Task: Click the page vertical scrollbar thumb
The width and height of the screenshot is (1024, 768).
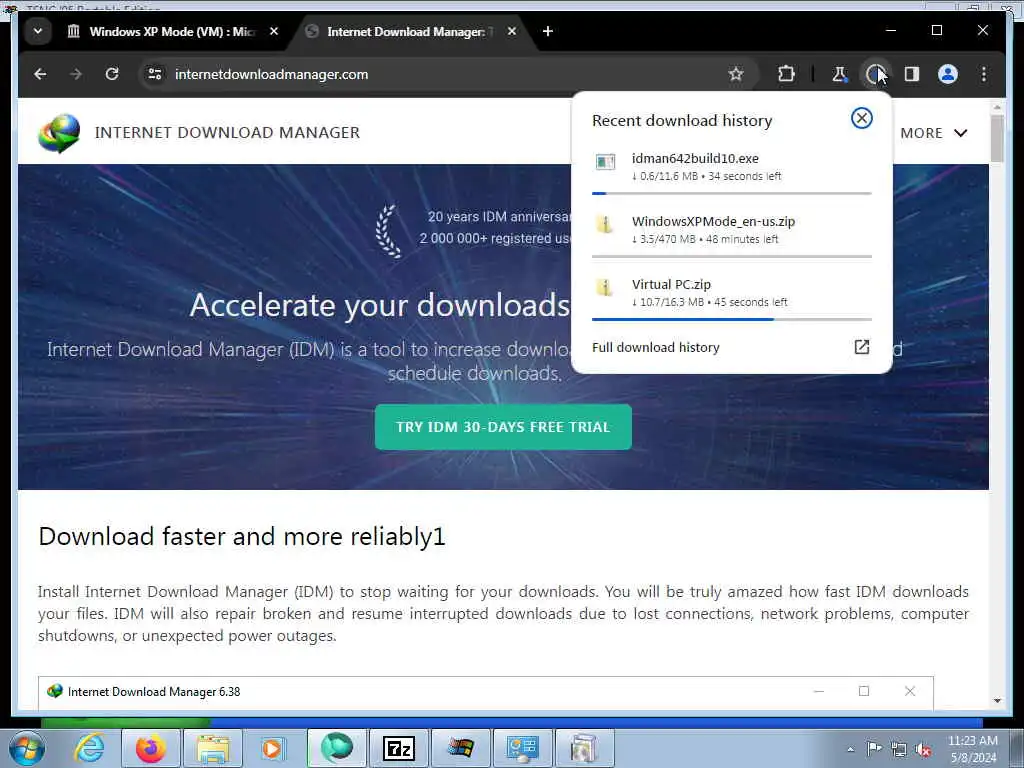Action: [997, 138]
